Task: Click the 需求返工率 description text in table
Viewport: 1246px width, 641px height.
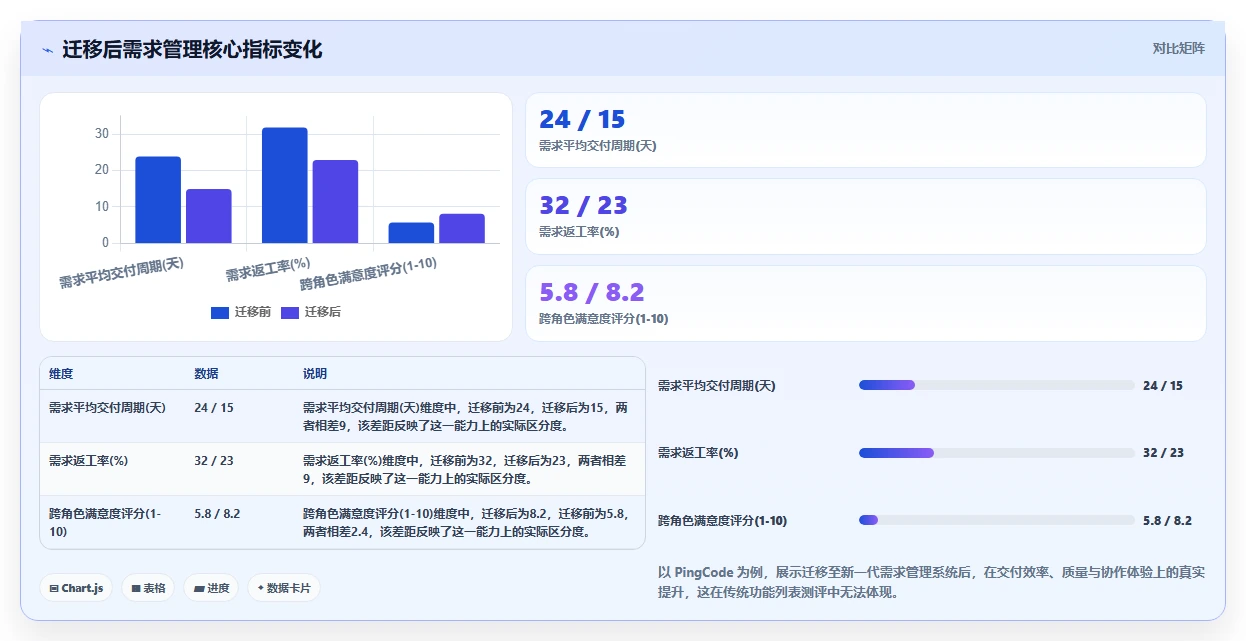Action: (465, 470)
